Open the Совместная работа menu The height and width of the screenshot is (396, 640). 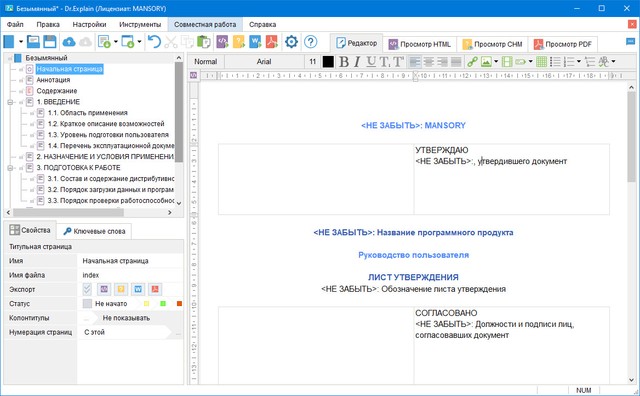[205, 24]
